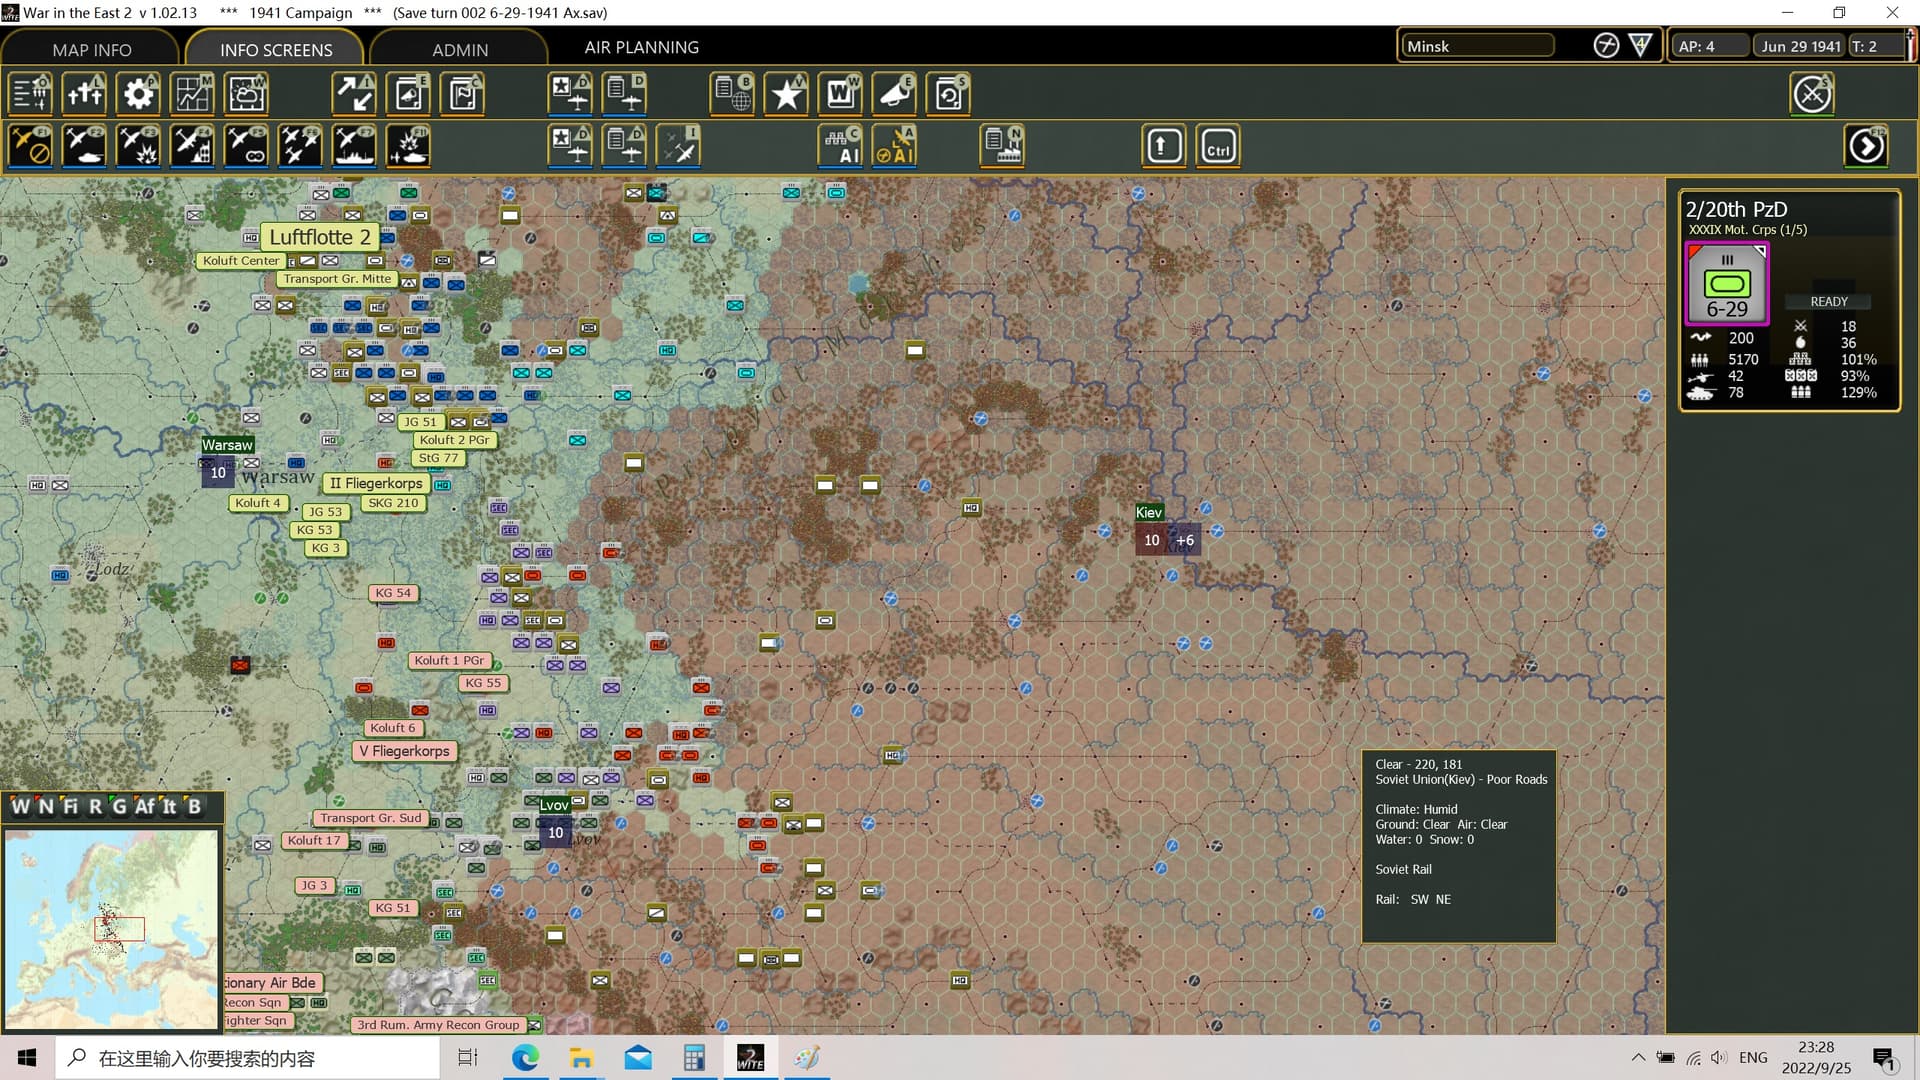Select II Fliegerkorps on the map
Screen dimensions: 1920x1080
[376, 483]
